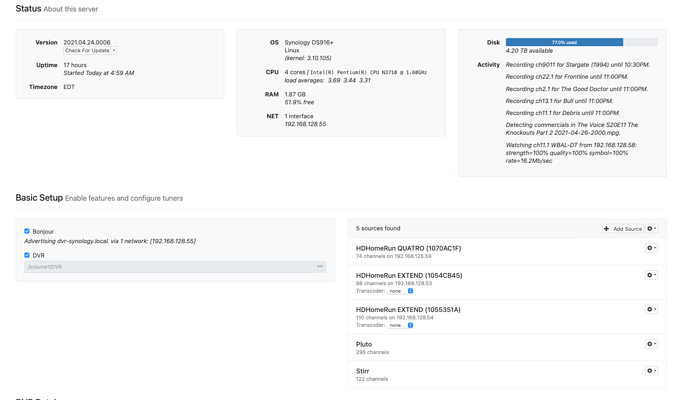Screen dimensions: 690x400
Task: Click the Status section heading
Action: [28, 9]
